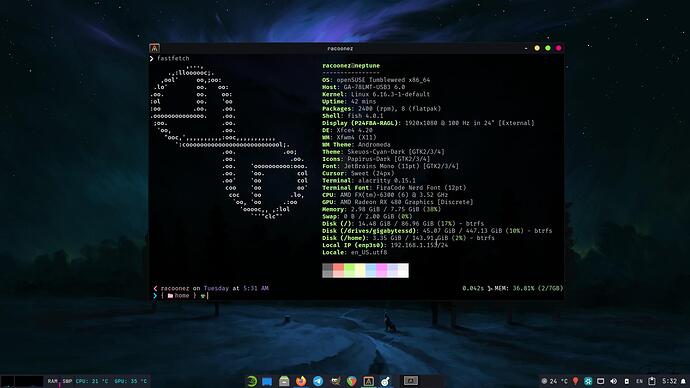Screen dimensions: 690x388
Task: Focus Alacritty via its dock icon
Action: (x=368, y=381)
